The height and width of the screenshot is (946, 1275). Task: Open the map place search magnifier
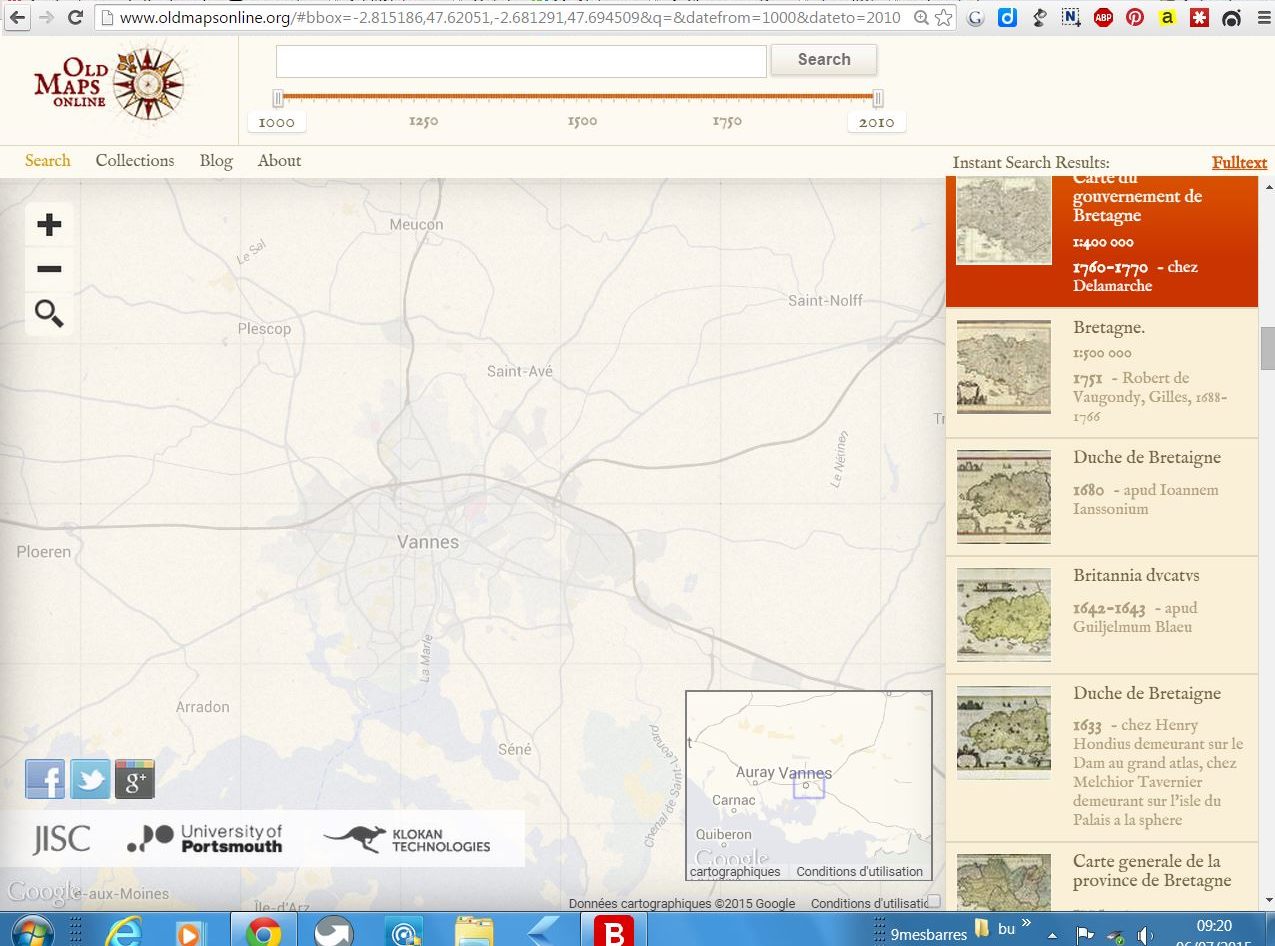49,314
